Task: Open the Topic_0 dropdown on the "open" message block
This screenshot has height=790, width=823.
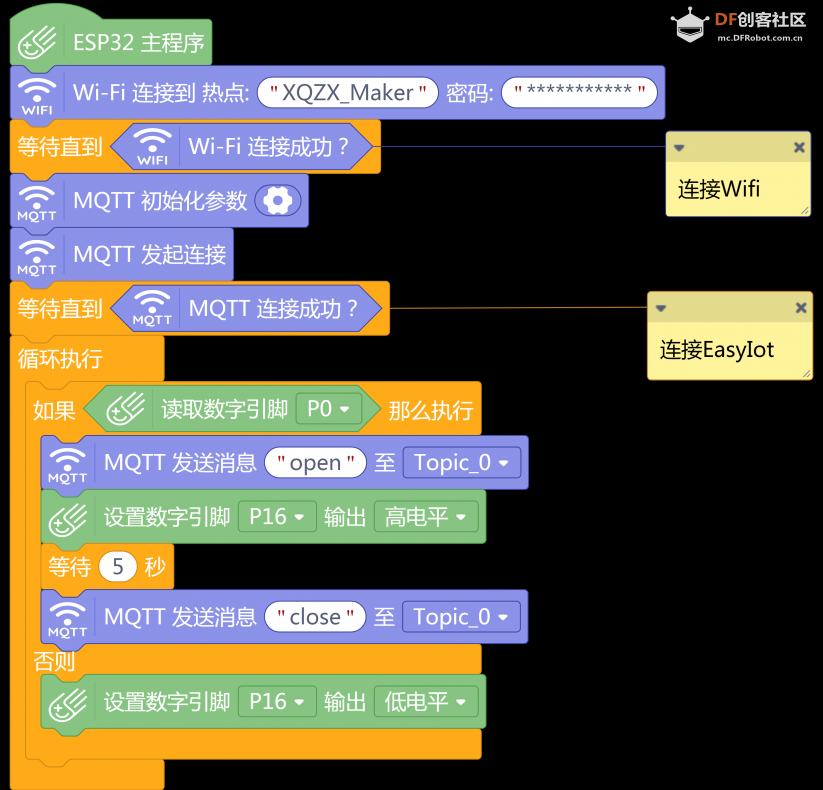Action: point(462,463)
